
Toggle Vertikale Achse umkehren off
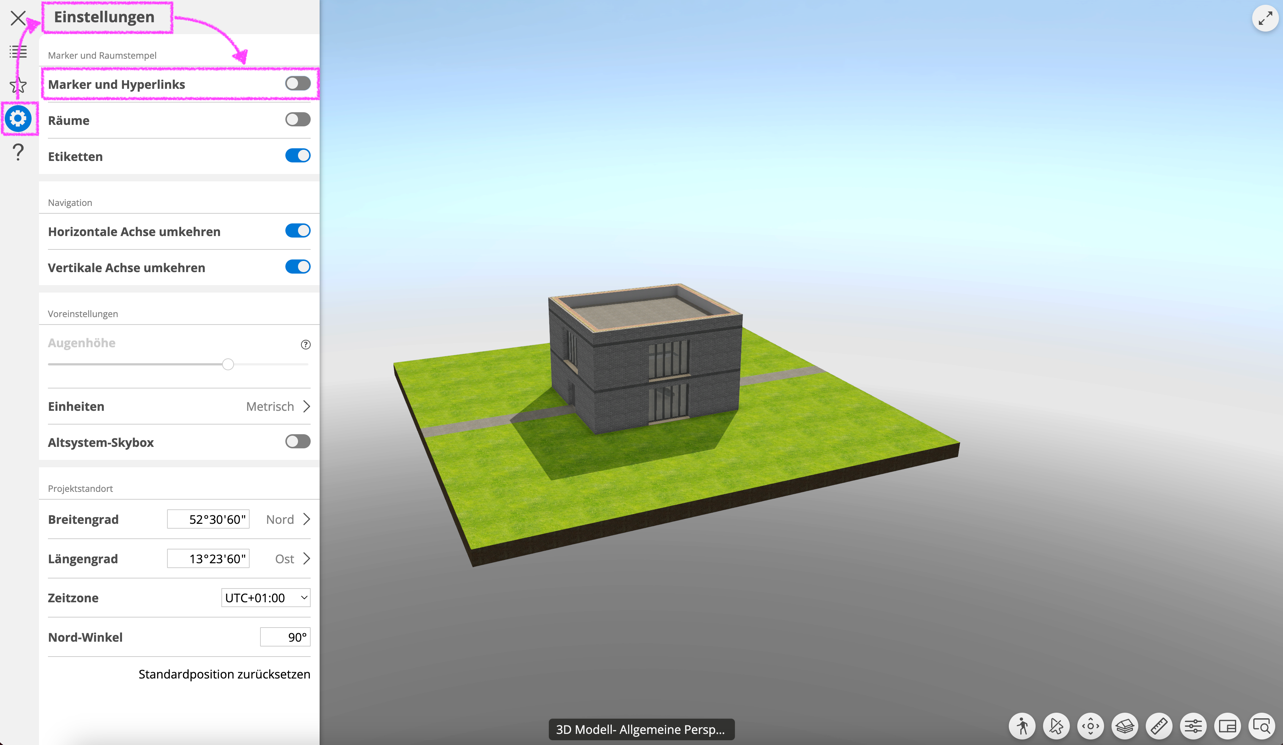[x=297, y=267]
